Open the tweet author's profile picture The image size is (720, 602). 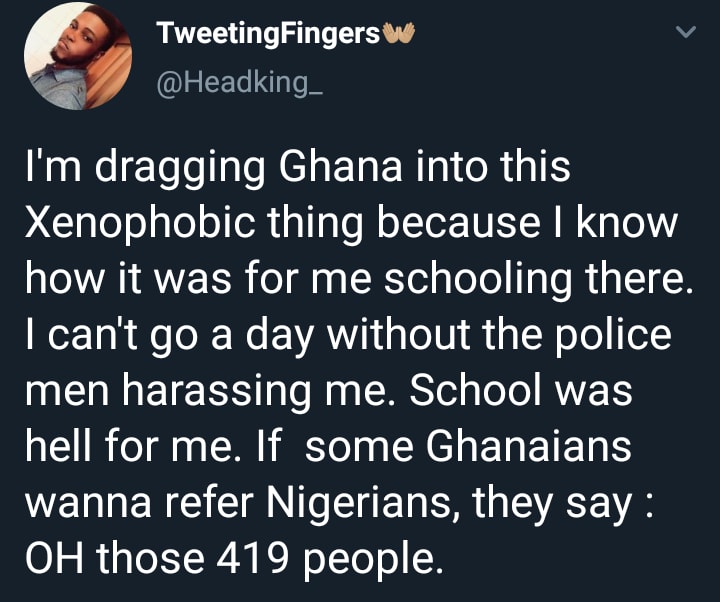pos(78,56)
